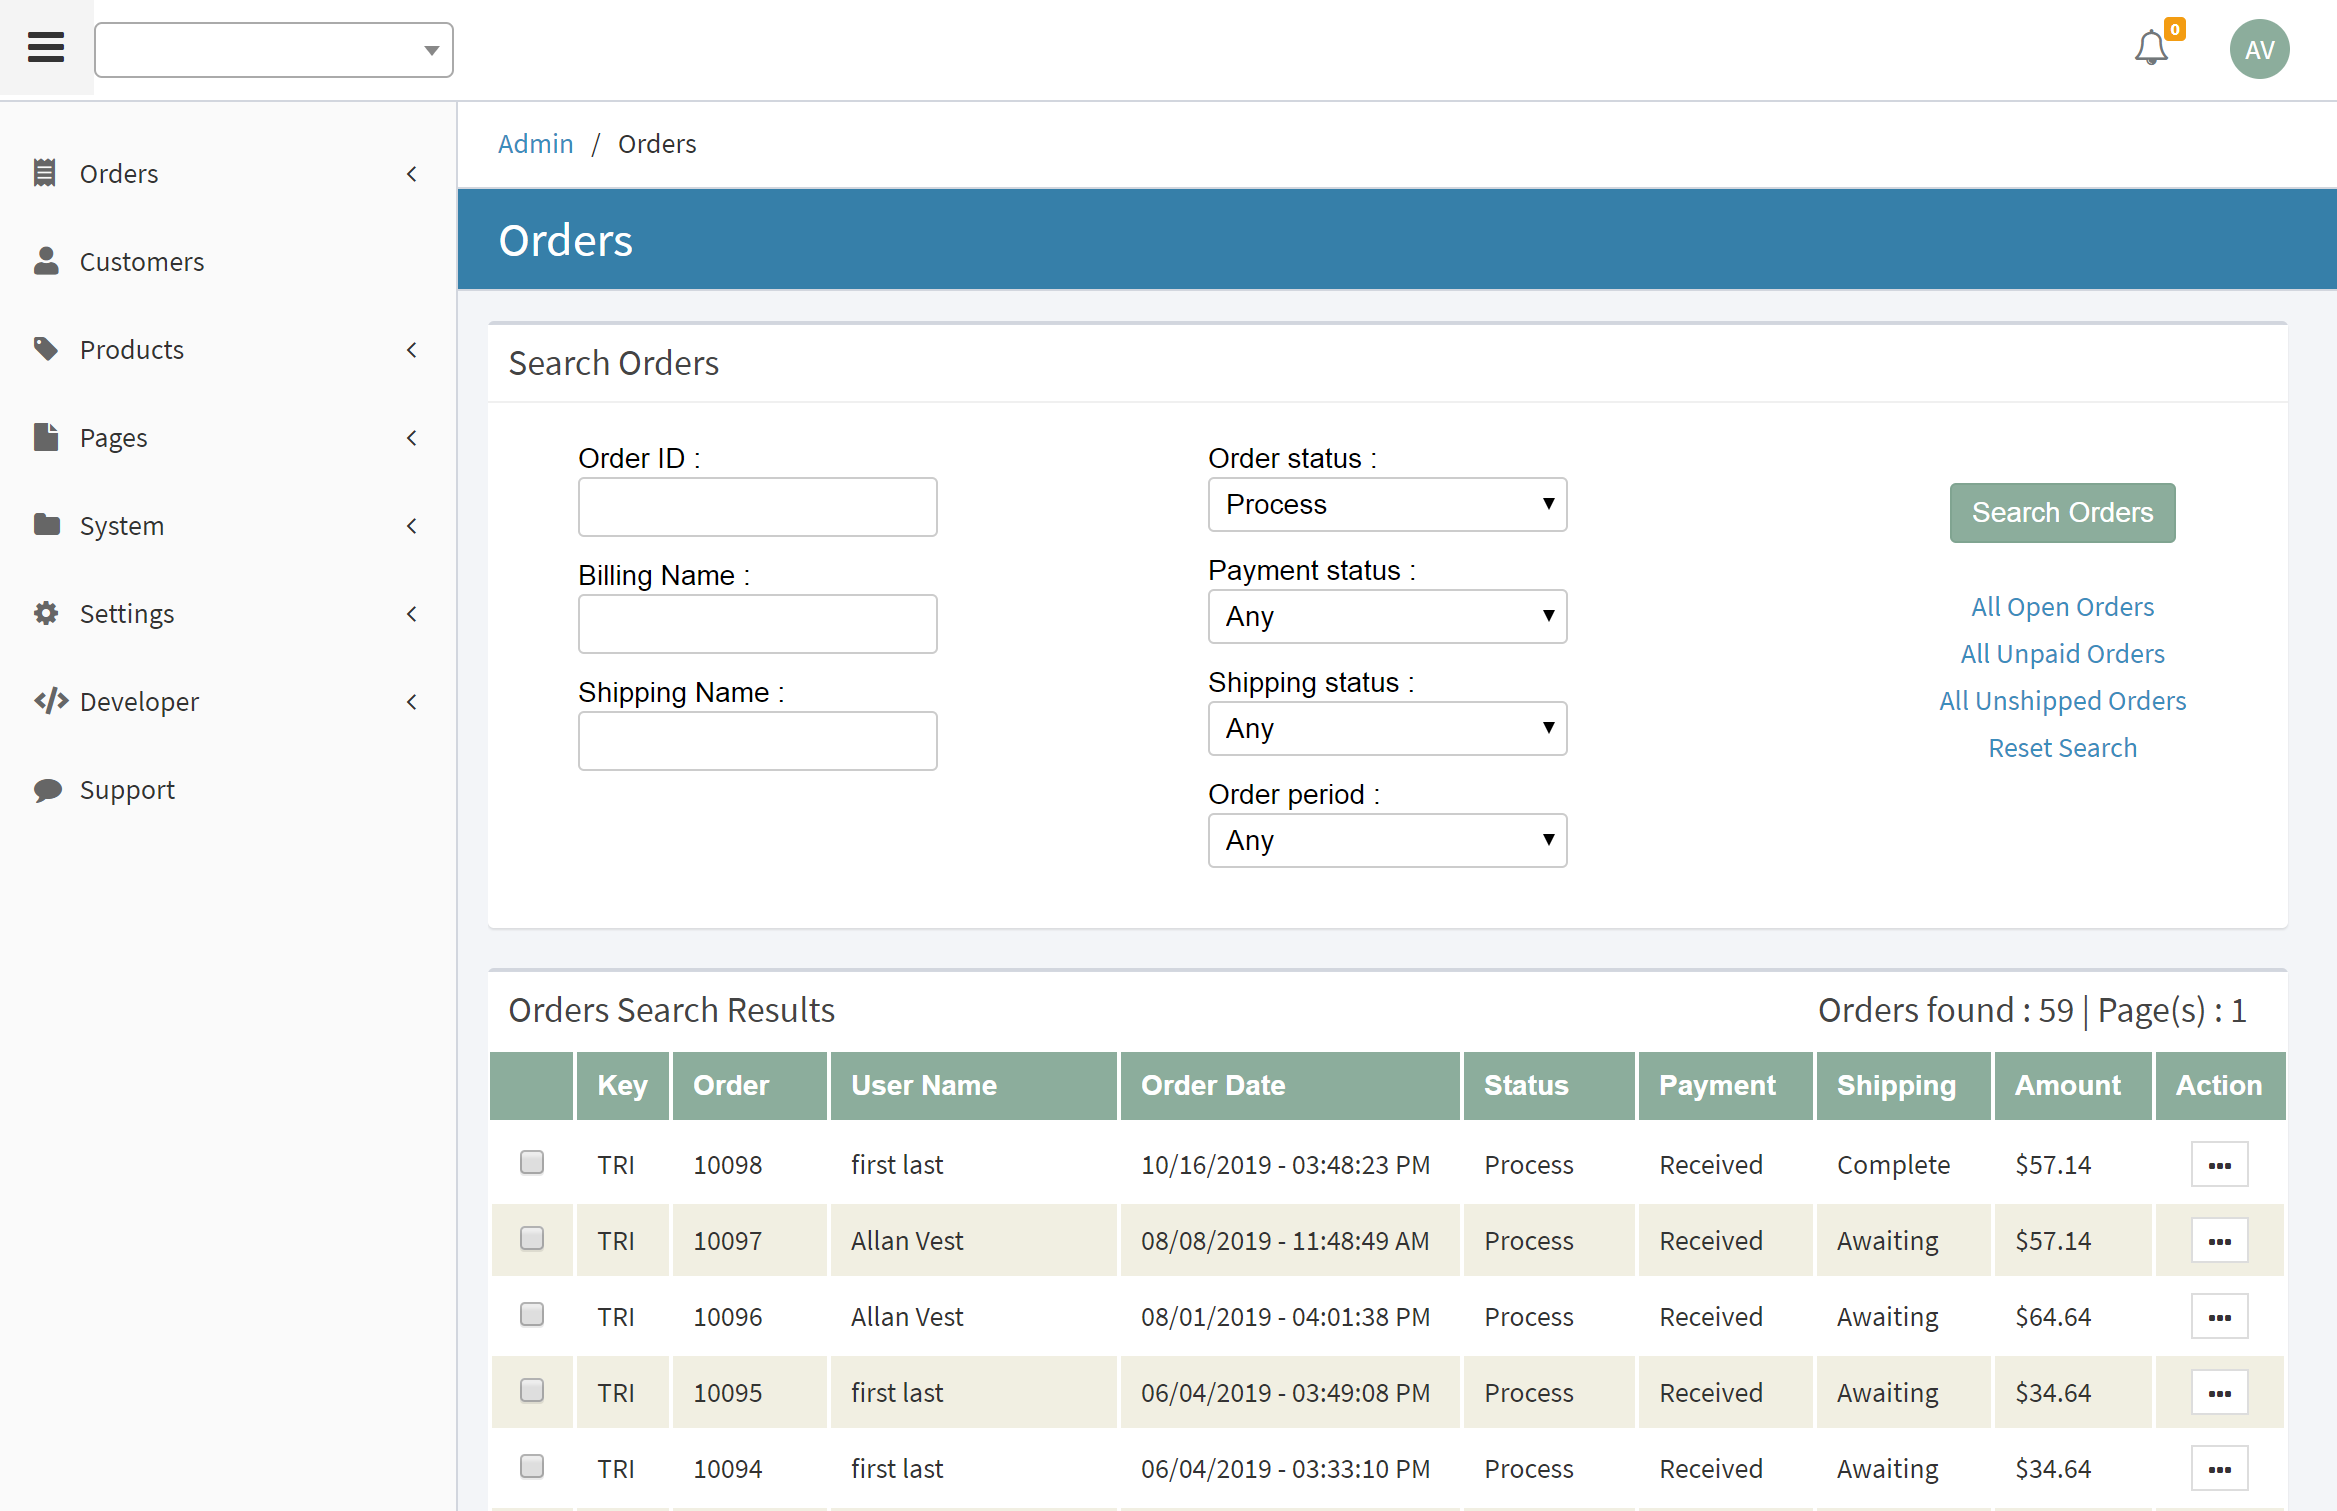Open the All Unpaid Orders link
The height and width of the screenshot is (1511, 2337).
[2062, 654]
